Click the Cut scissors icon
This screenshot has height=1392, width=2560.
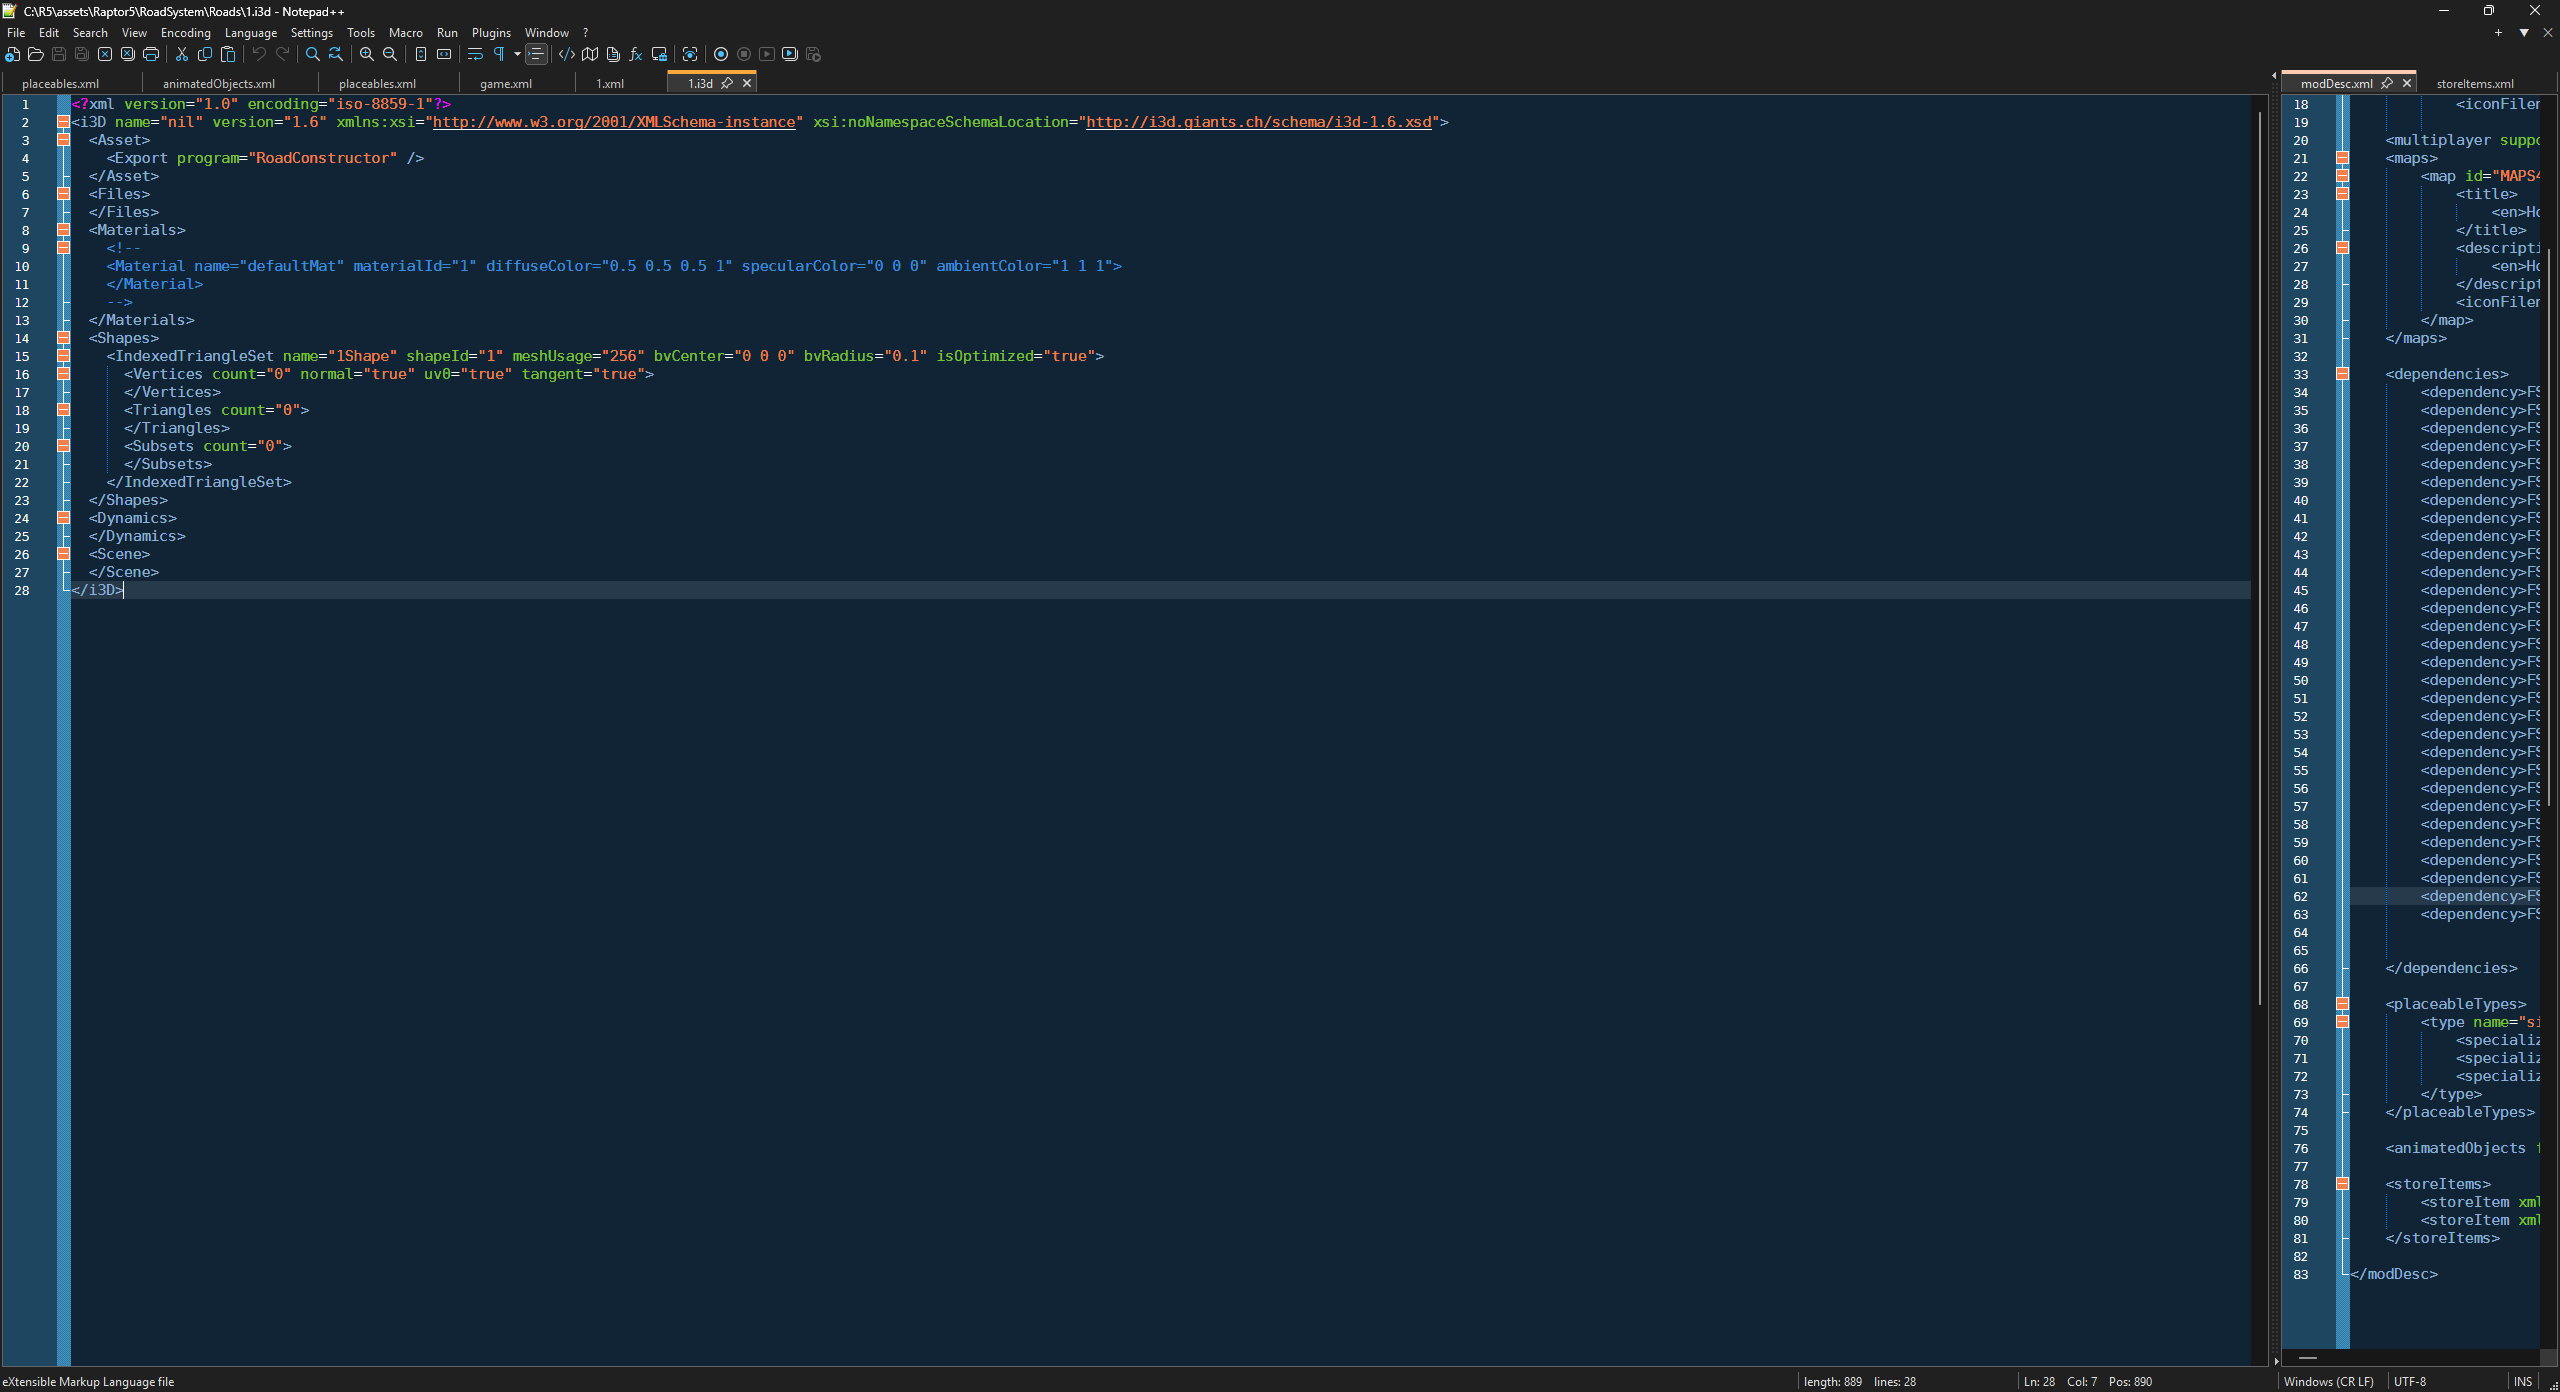(x=182, y=54)
